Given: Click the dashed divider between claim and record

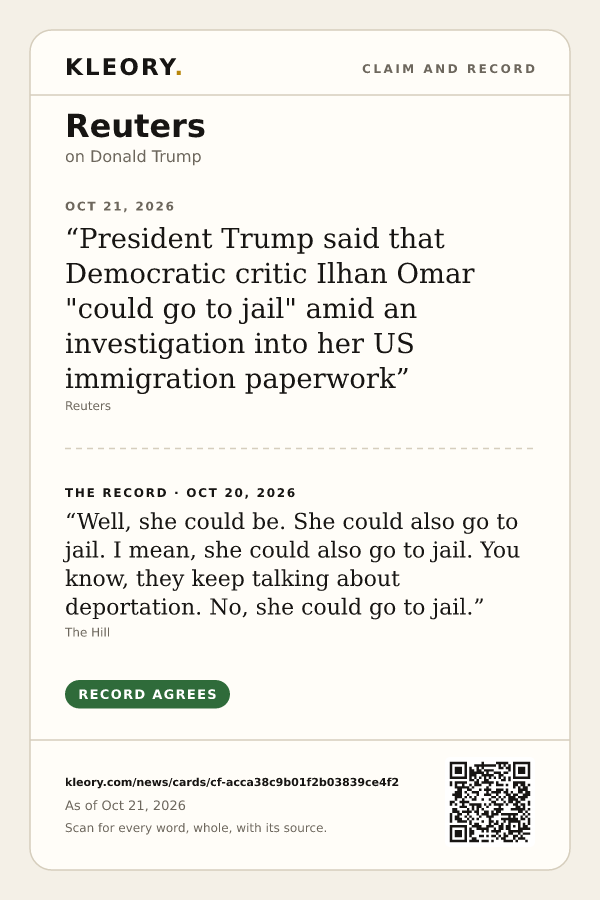Looking at the screenshot, I should click(299, 448).
